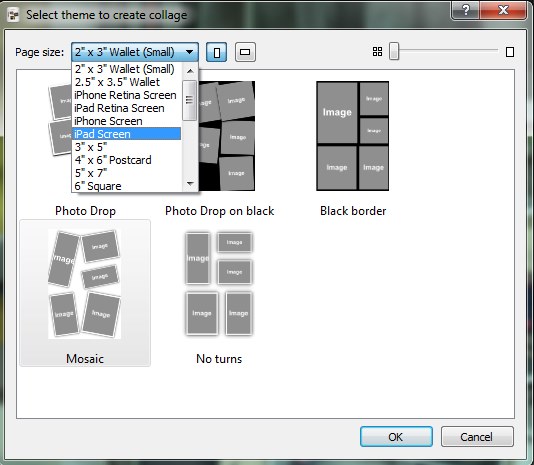Image resolution: width=534 pixels, height=465 pixels.
Task: Select the Black border theme thumbnail
Action: pyautogui.click(x=352, y=136)
